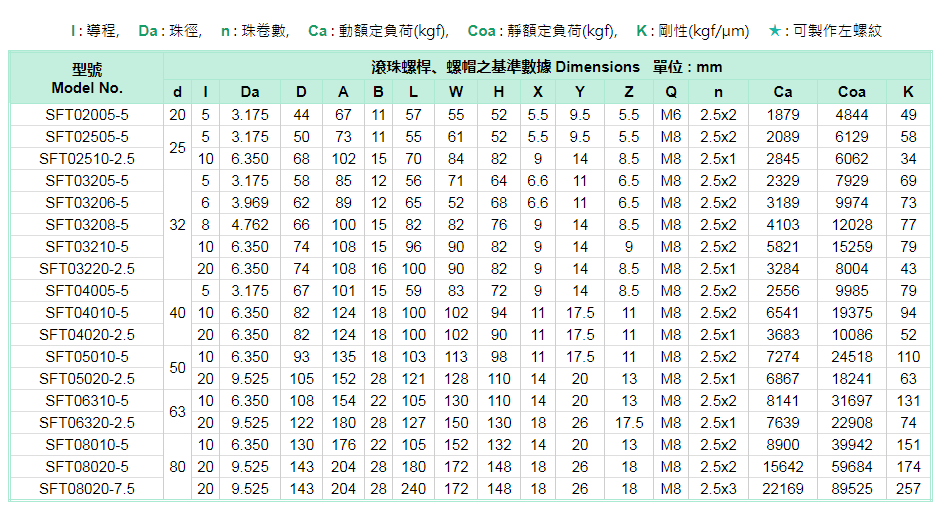Click the Coa column header

(851, 92)
